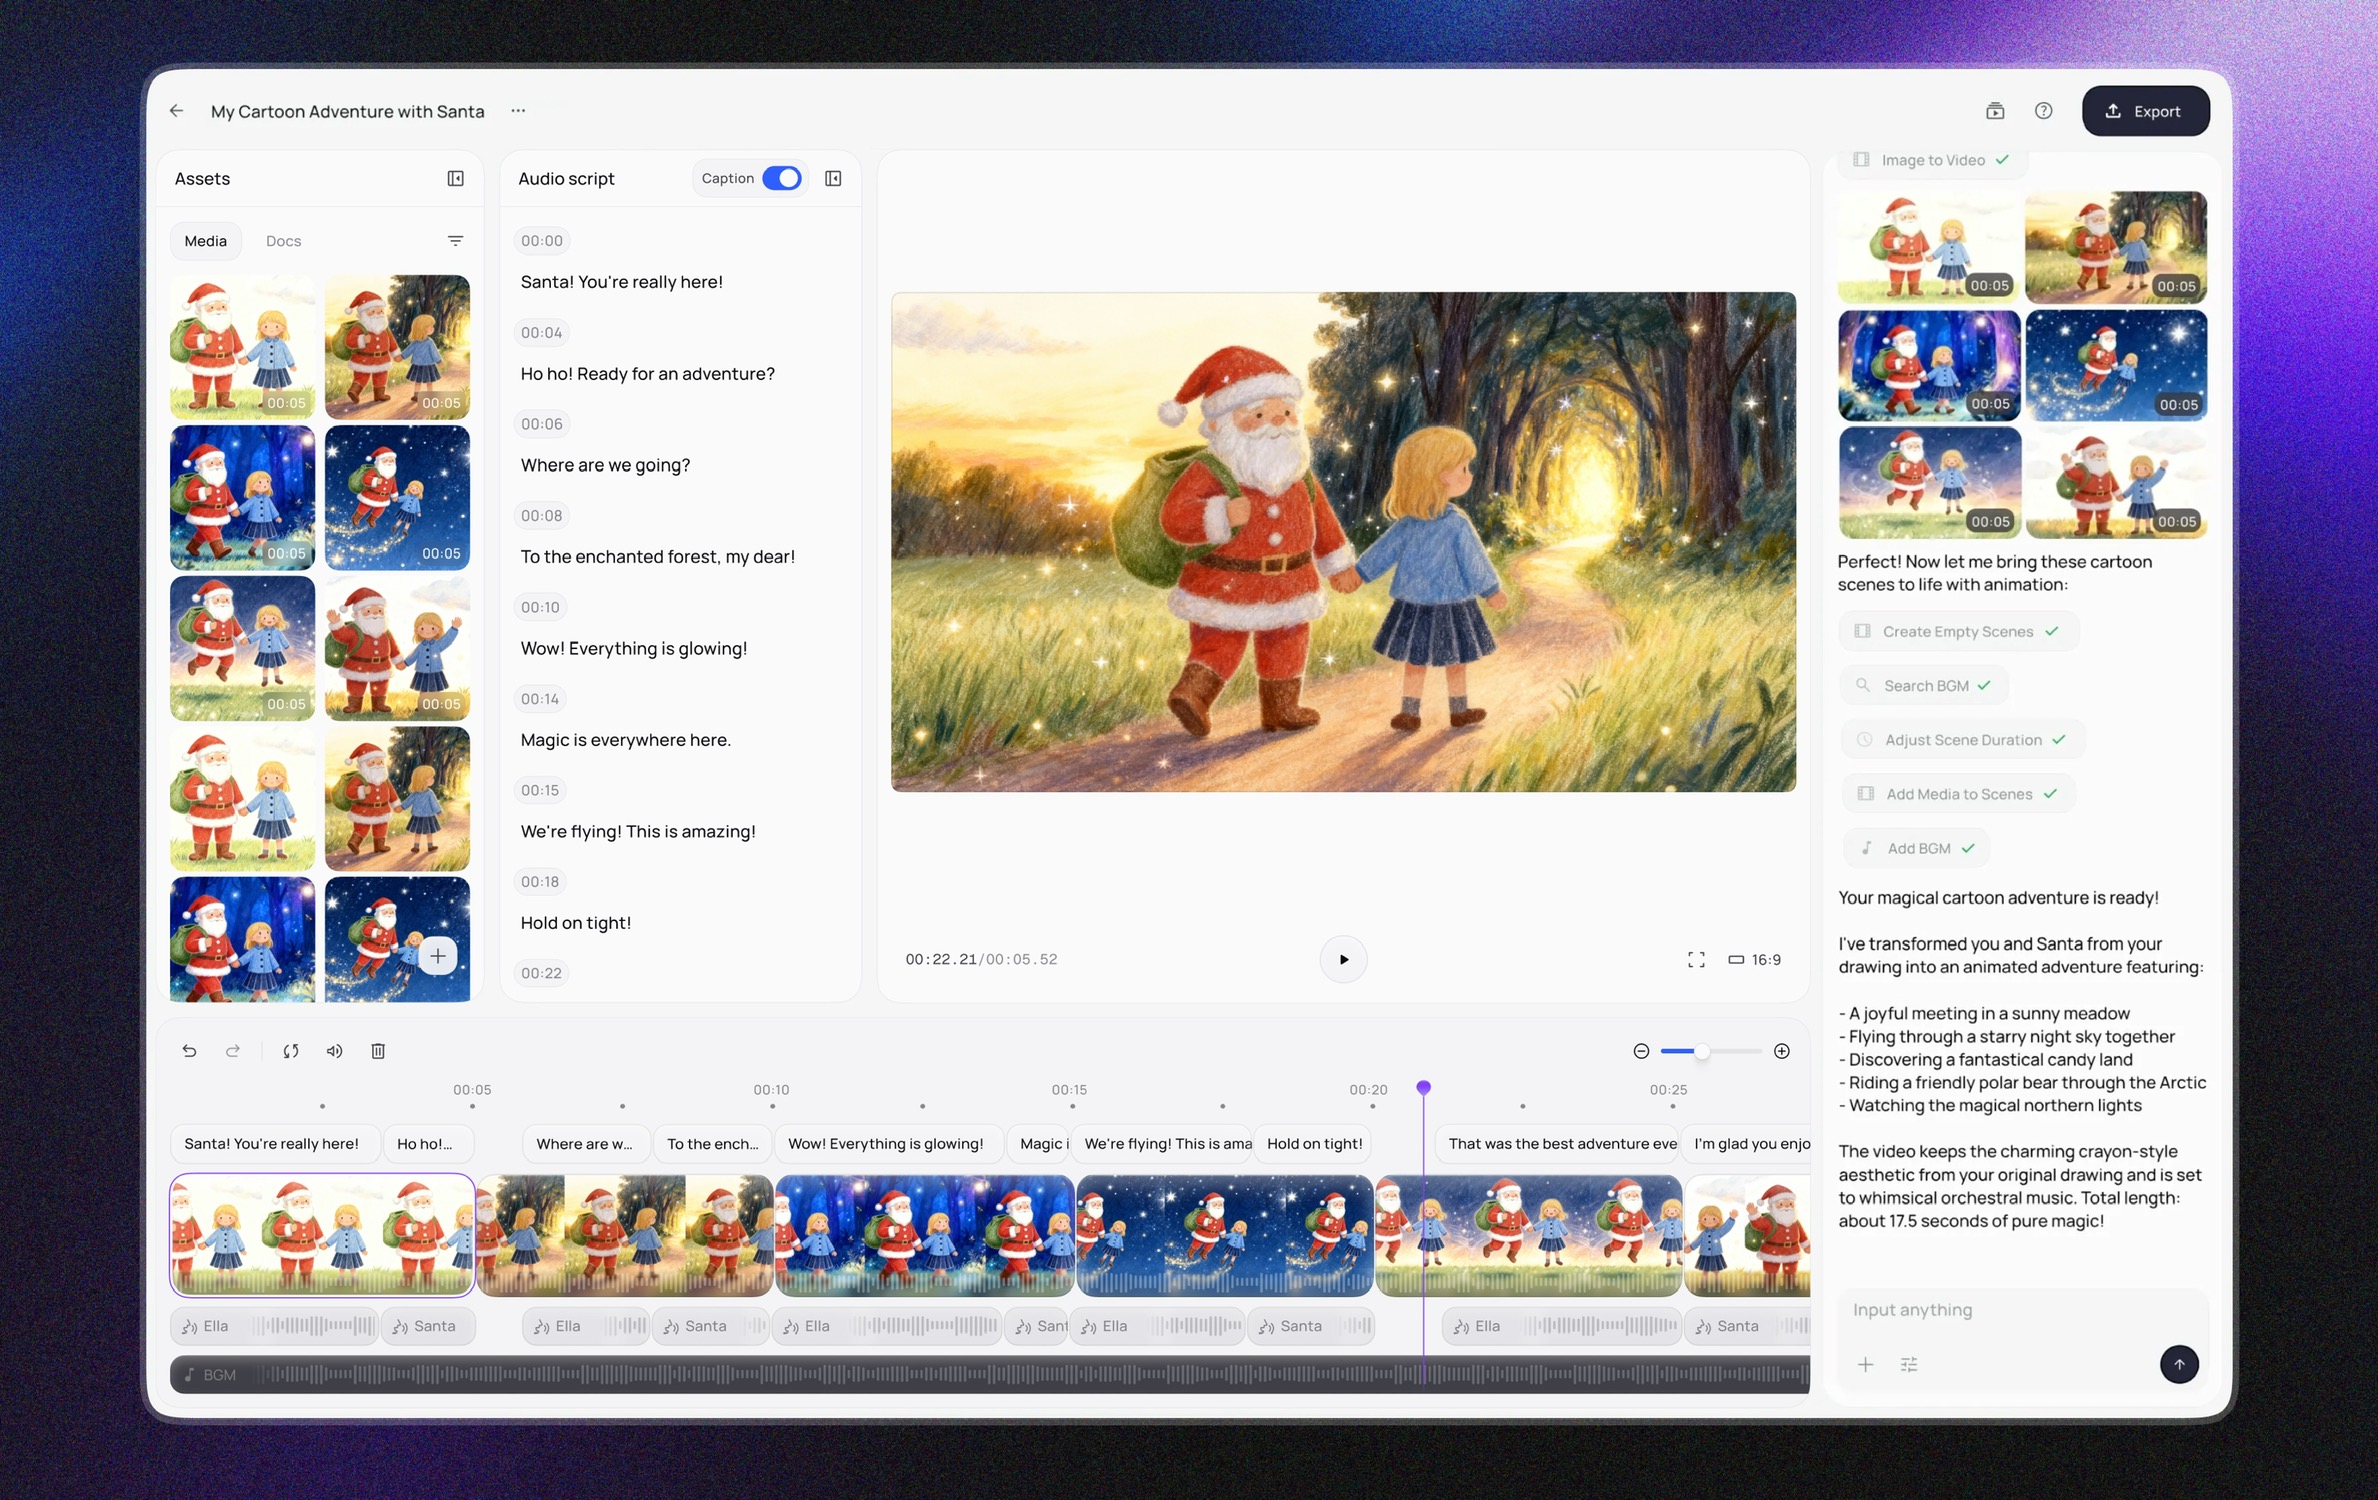Click the filter icon in Assets panel

455,241
